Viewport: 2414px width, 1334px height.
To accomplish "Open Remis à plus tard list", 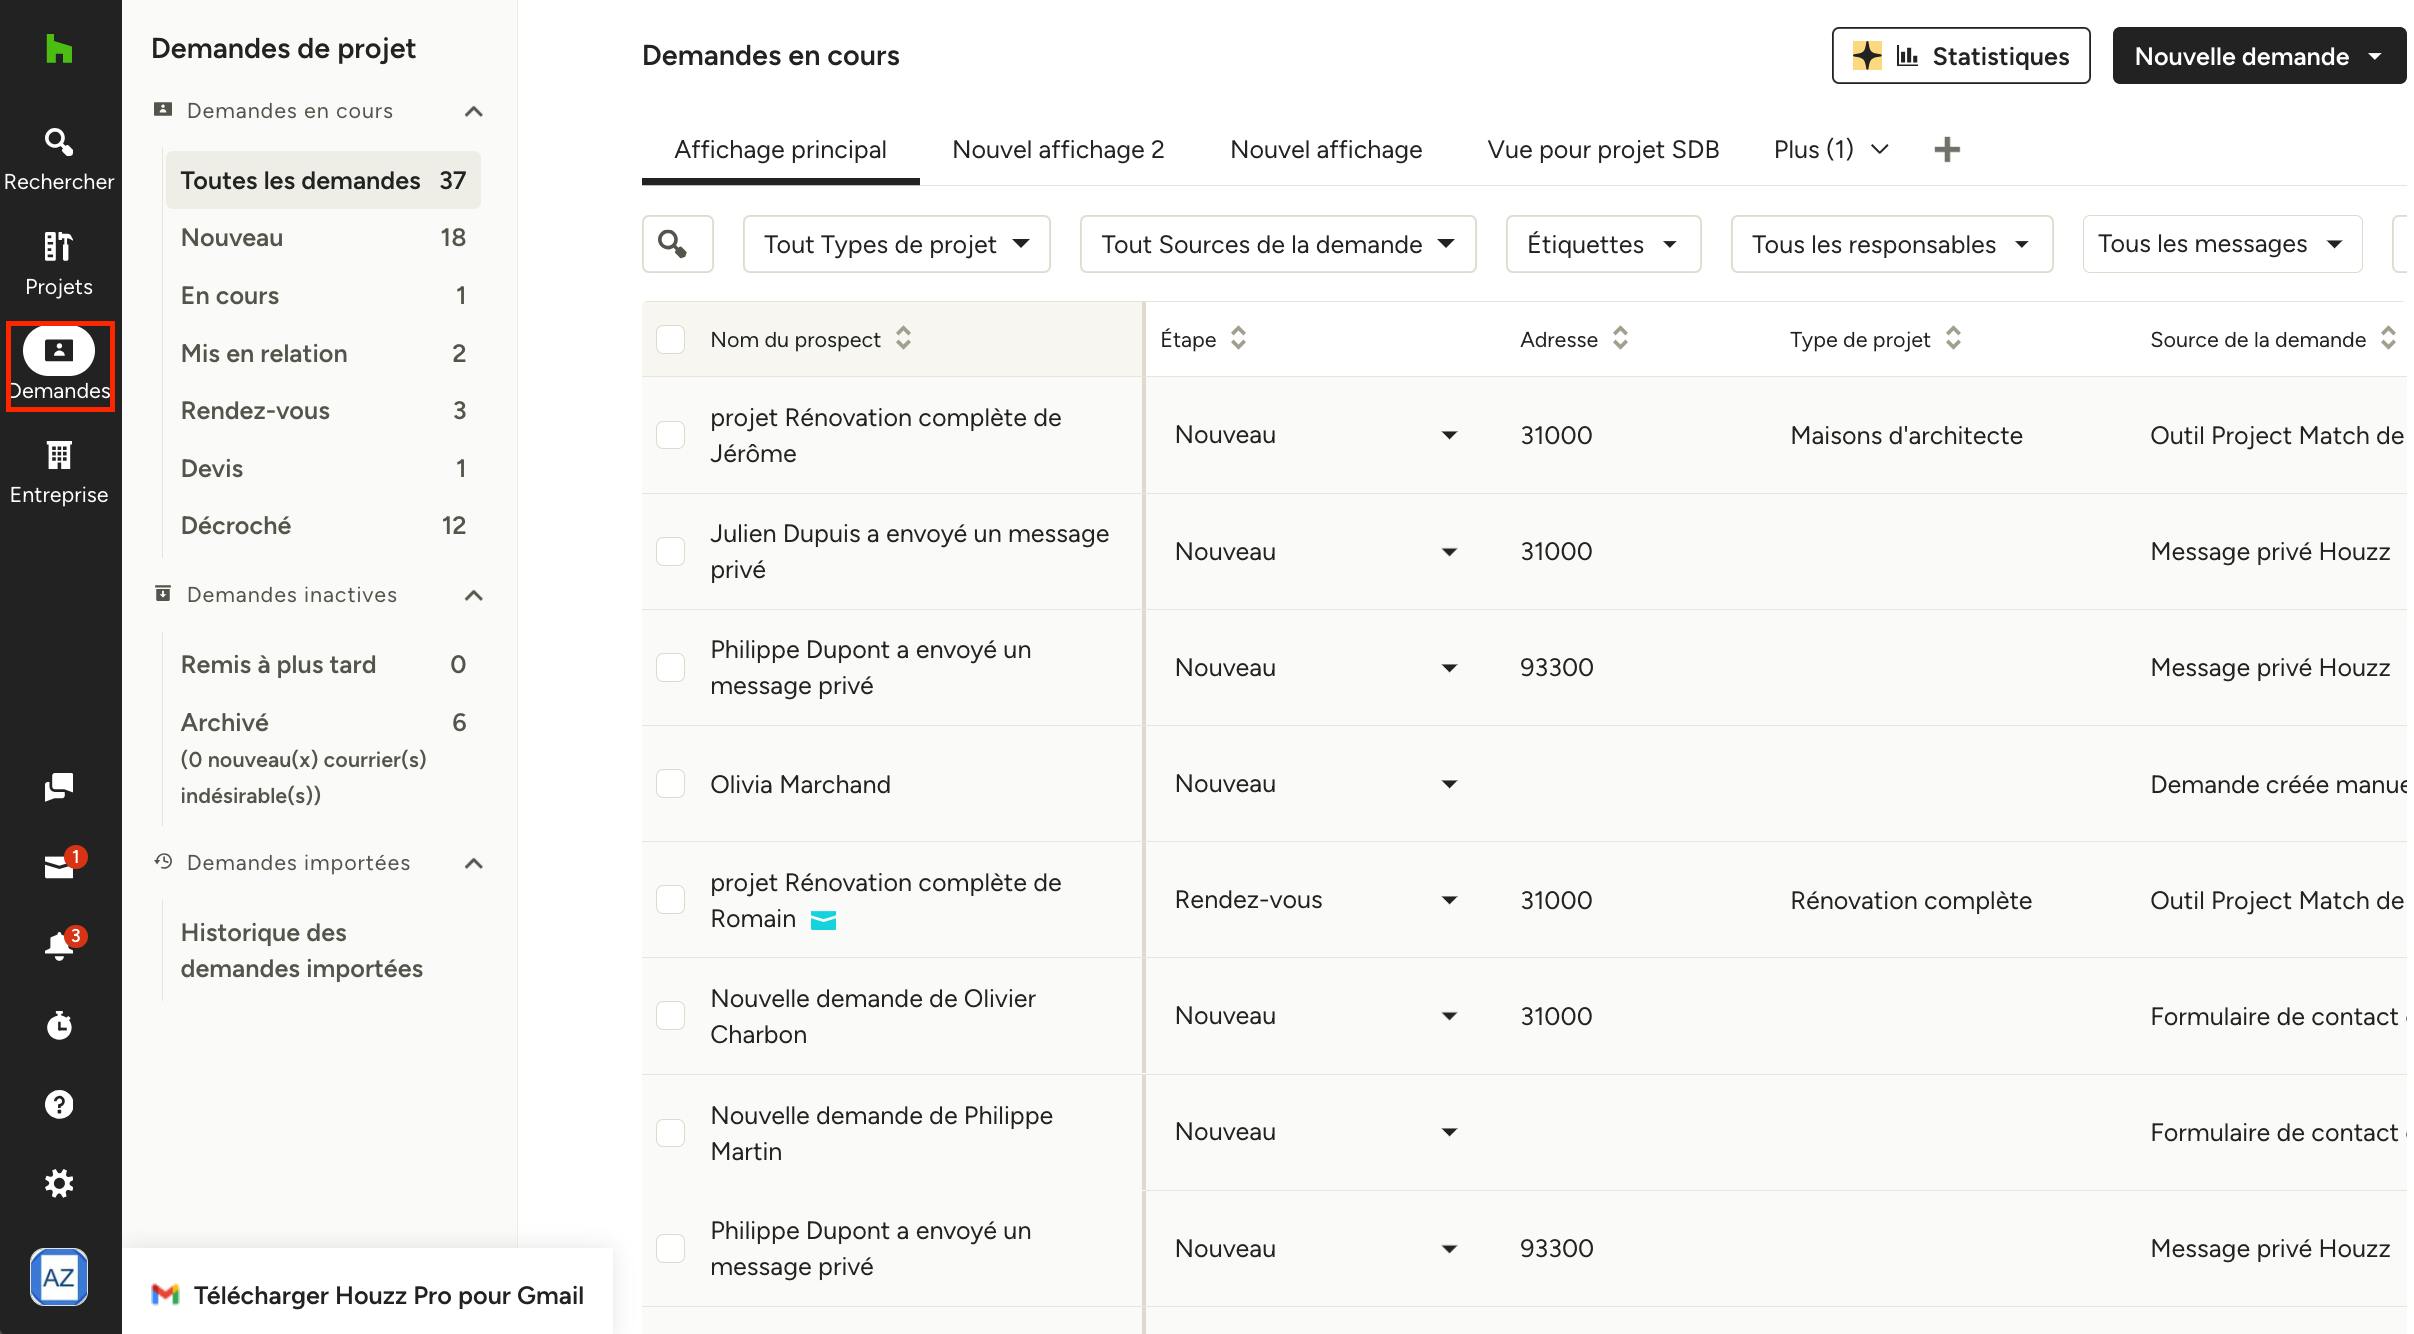I will click(323, 665).
